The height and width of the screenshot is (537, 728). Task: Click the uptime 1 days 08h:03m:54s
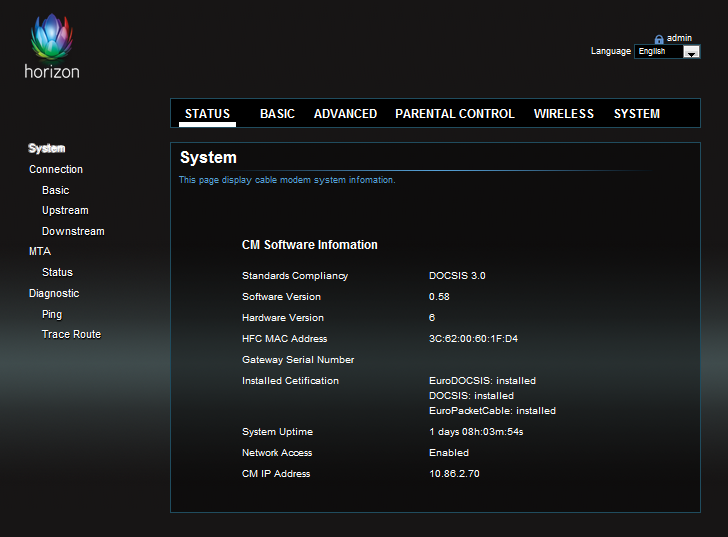point(476,432)
